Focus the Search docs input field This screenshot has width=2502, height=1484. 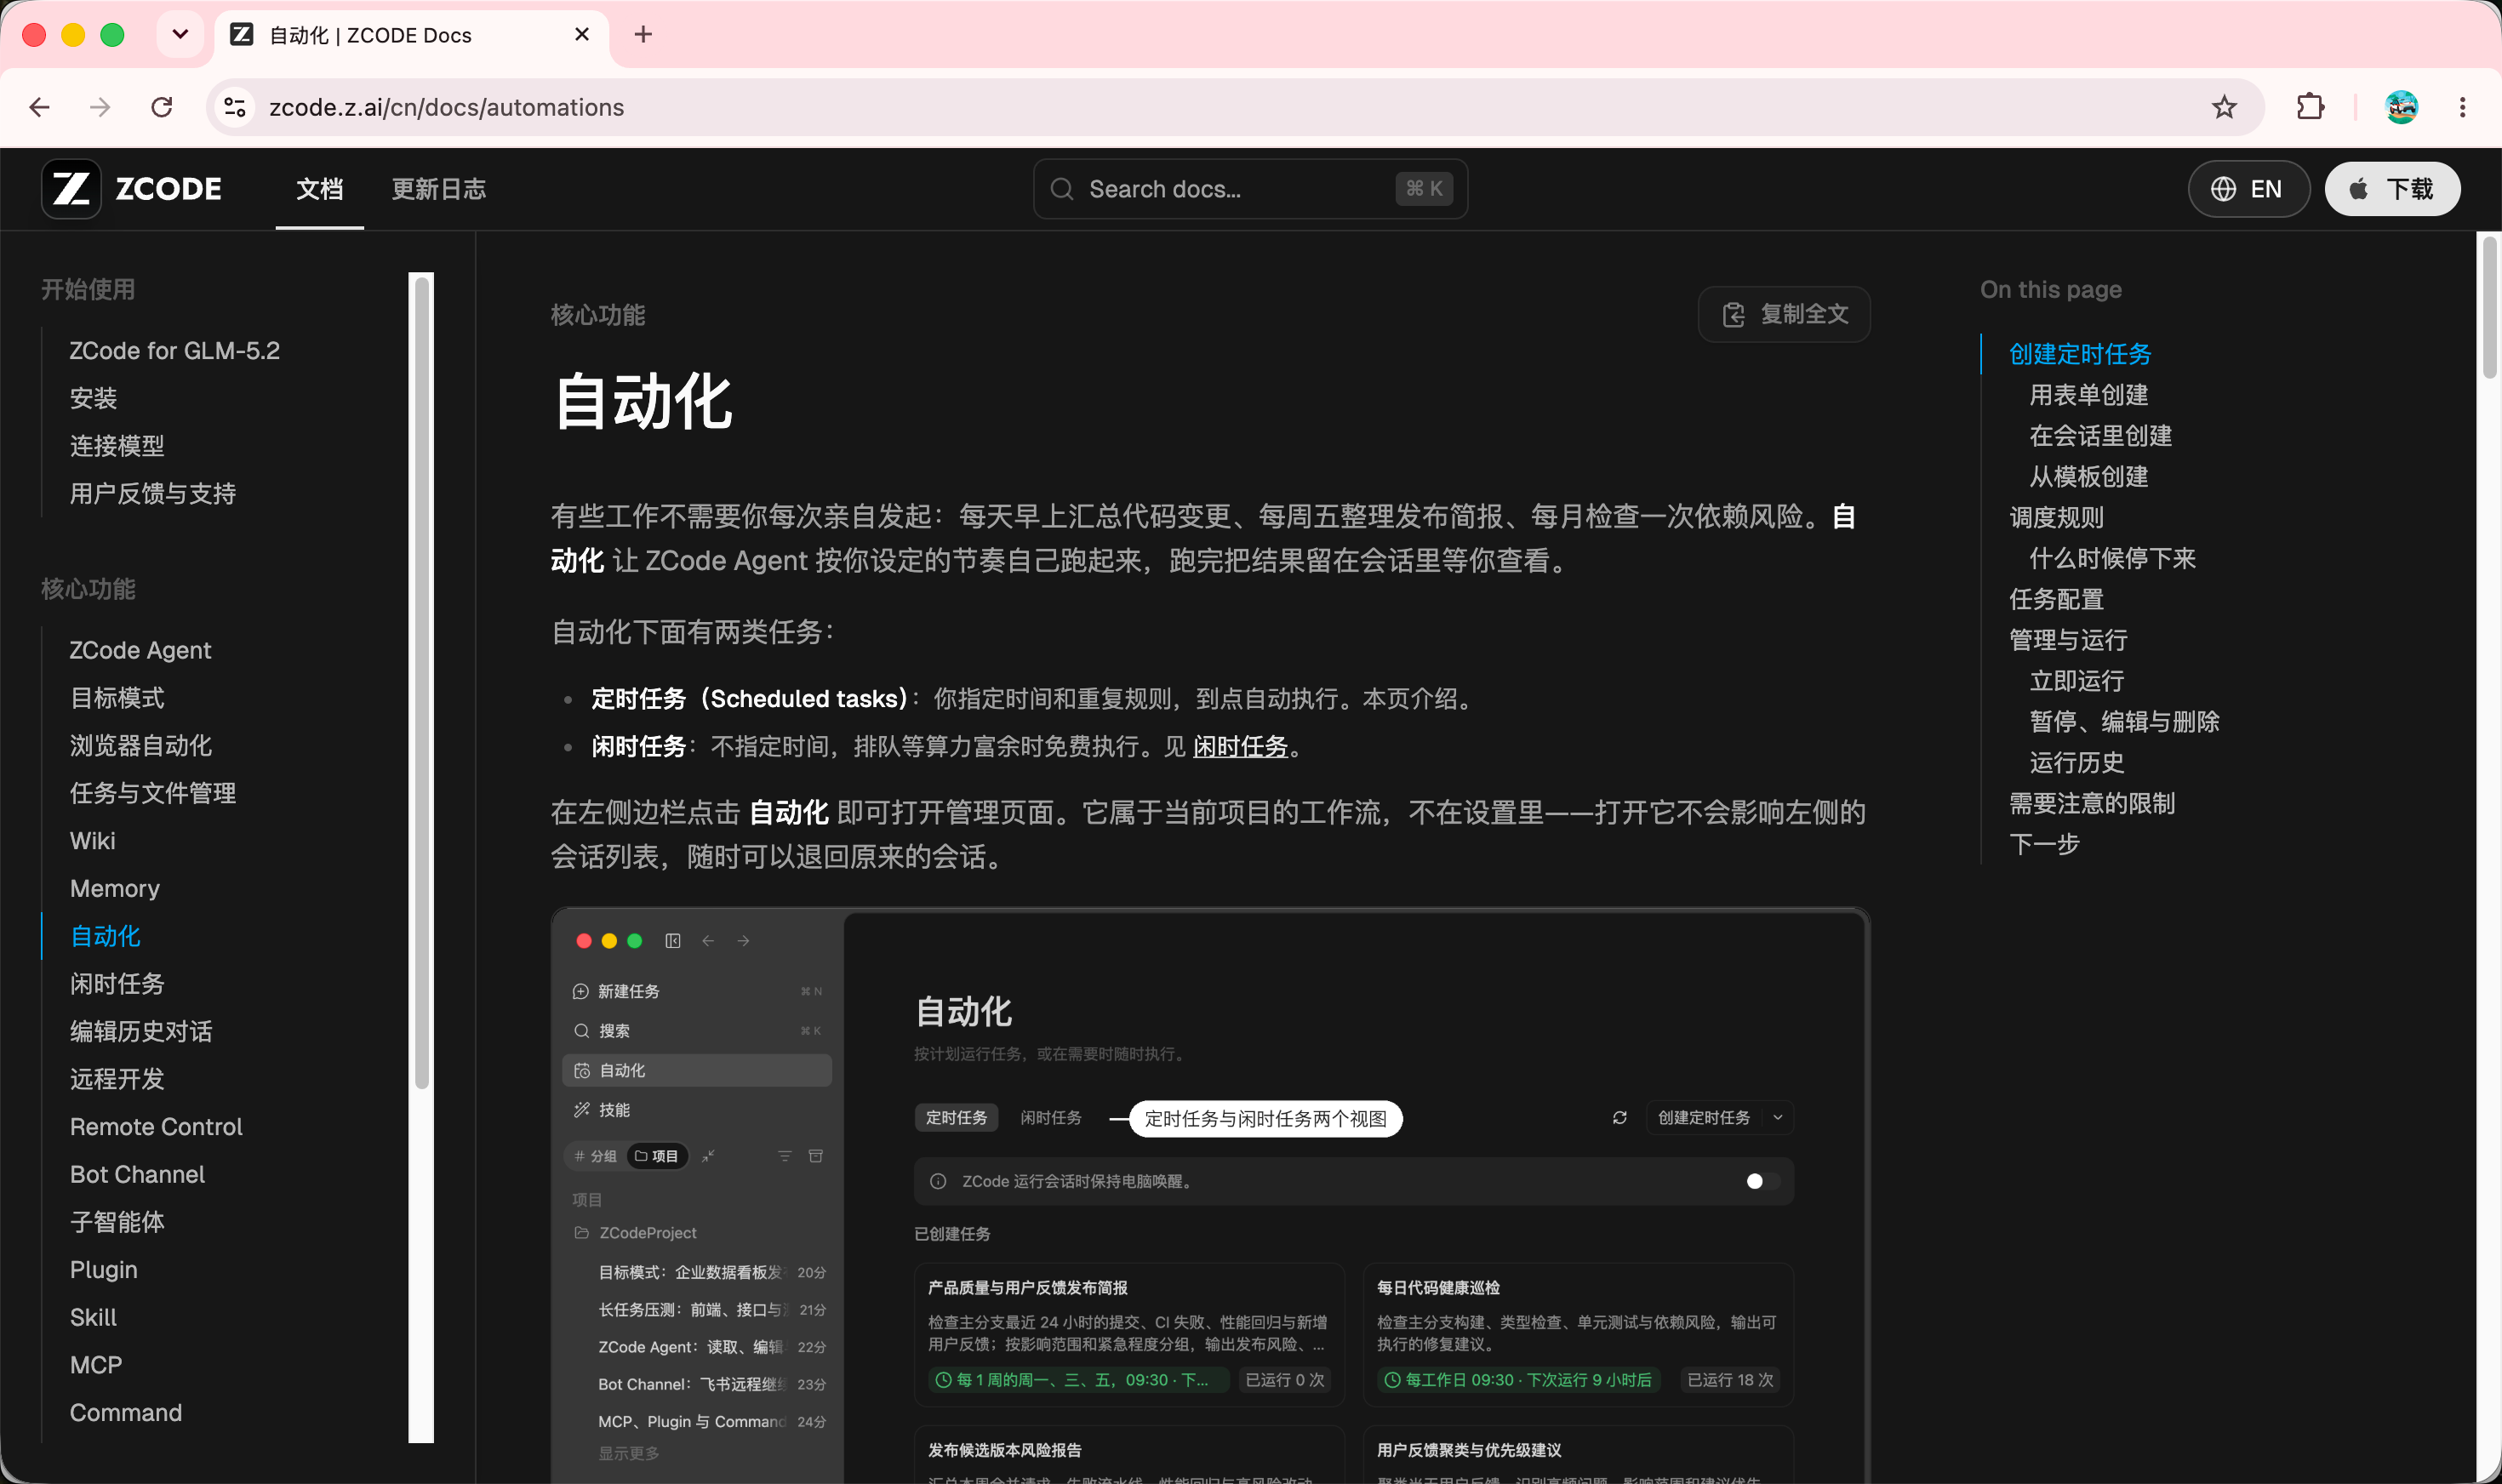point(1250,189)
